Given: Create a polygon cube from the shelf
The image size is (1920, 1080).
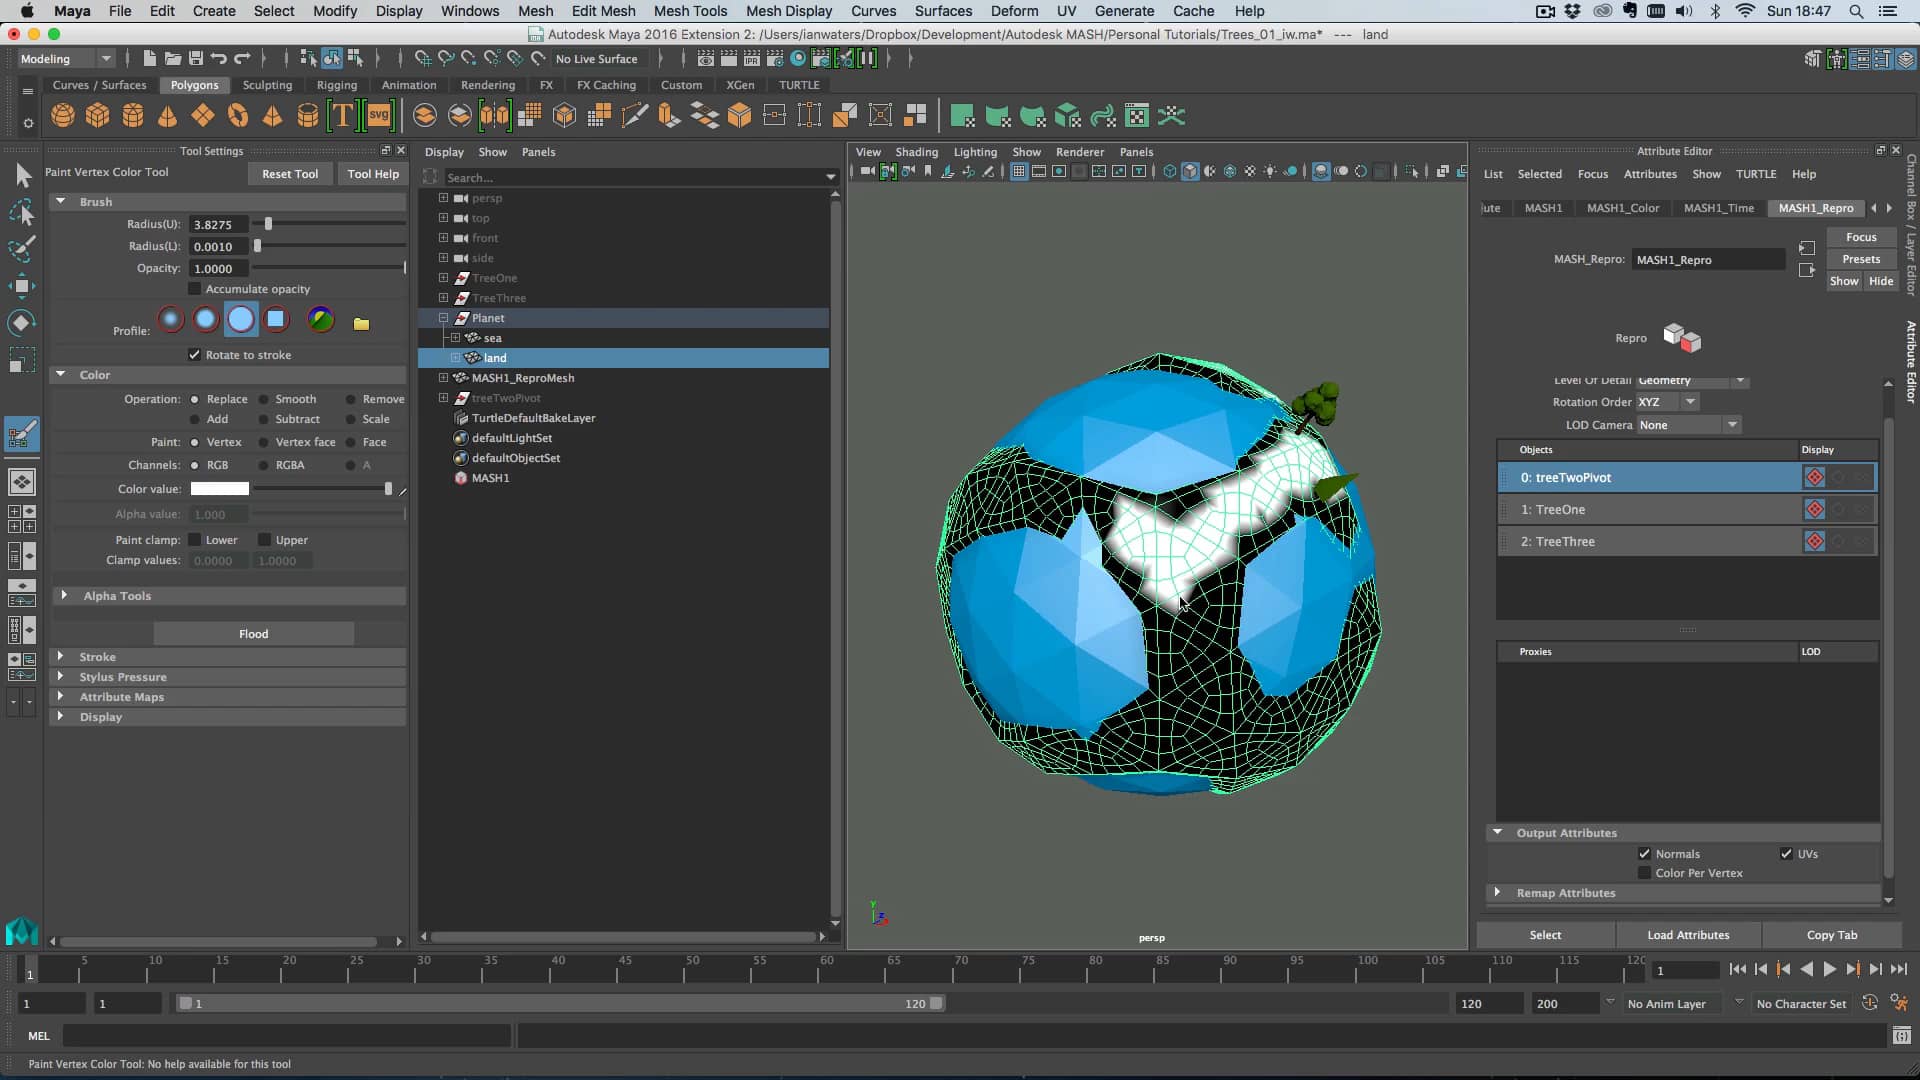Looking at the screenshot, I should 97,115.
